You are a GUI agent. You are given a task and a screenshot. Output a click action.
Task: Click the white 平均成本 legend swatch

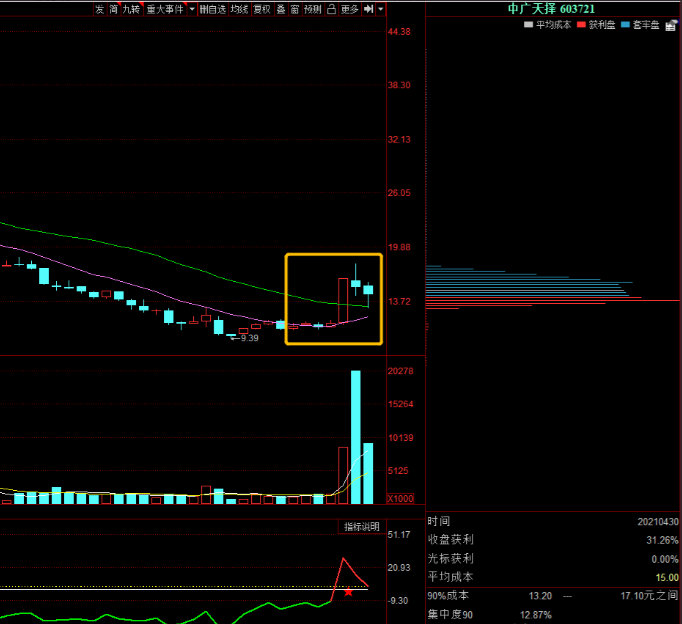[528, 25]
